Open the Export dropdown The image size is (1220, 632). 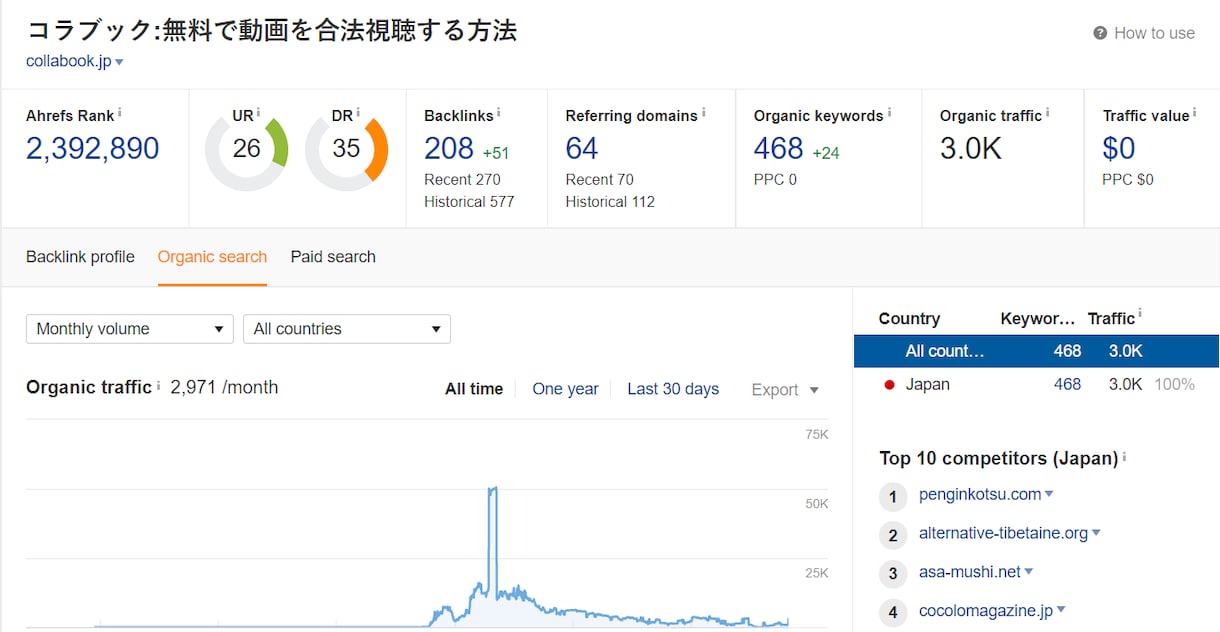point(785,390)
